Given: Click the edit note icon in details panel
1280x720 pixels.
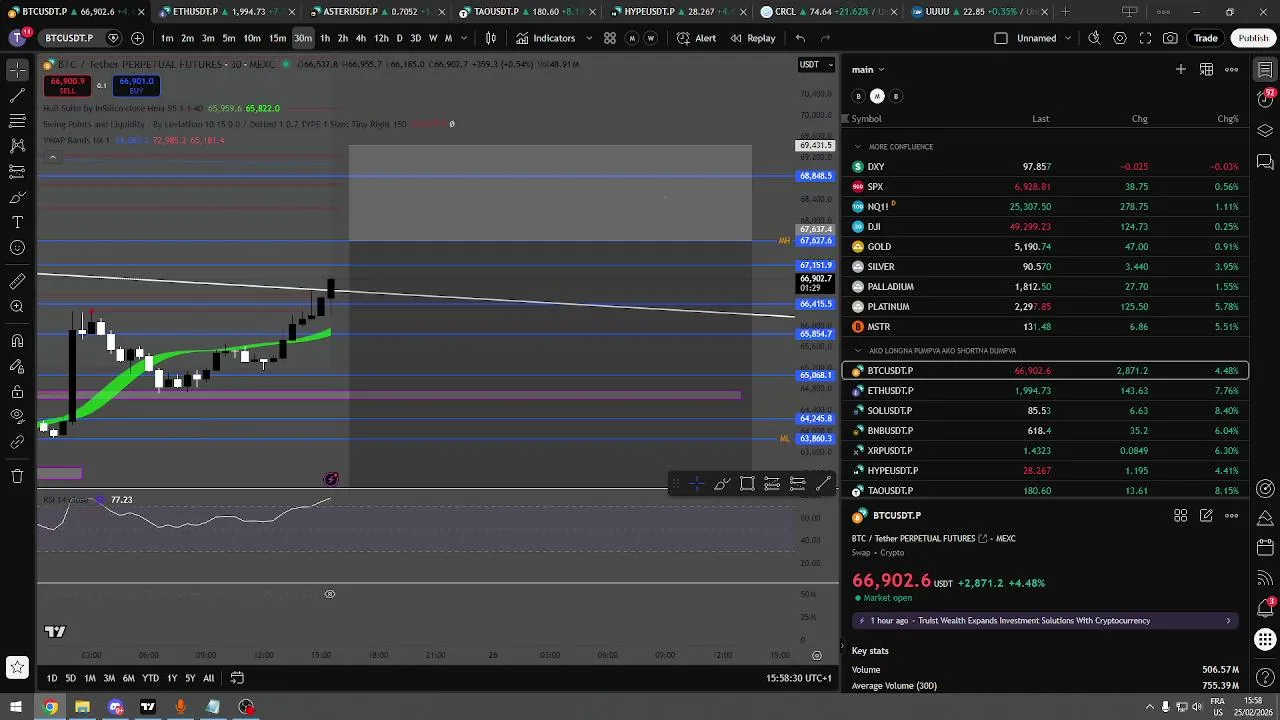Looking at the screenshot, I should click(x=1206, y=516).
